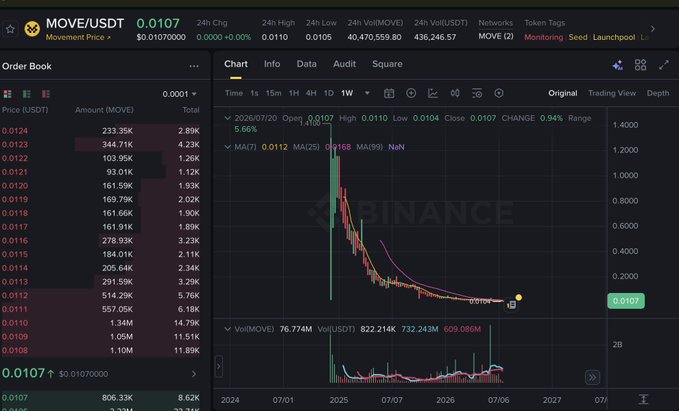
Task: Show sell orders only view
Action: (x=45, y=94)
